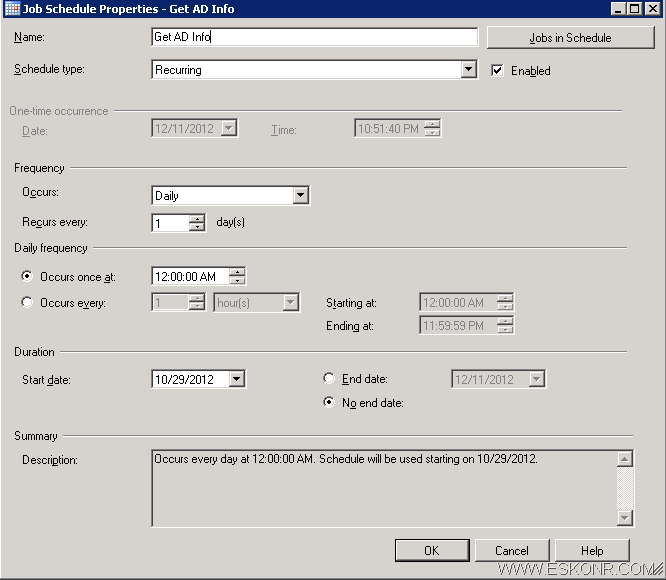Open the hour(s) unit dropdown
666x580 pixels.
tap(291, 303)
